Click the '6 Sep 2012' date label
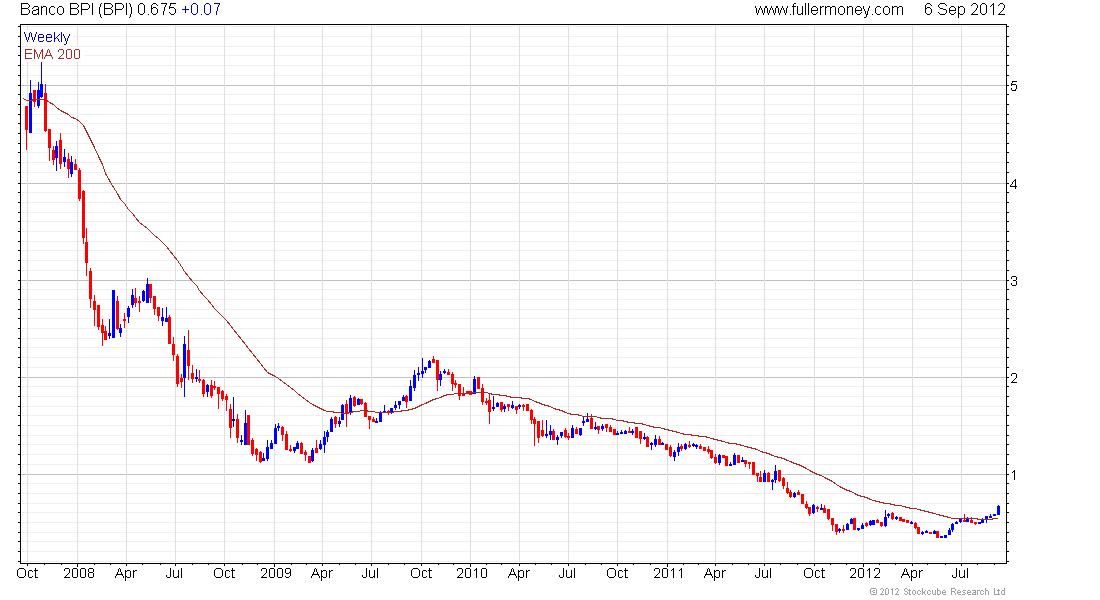1100x600 pixels. point(965,10)
